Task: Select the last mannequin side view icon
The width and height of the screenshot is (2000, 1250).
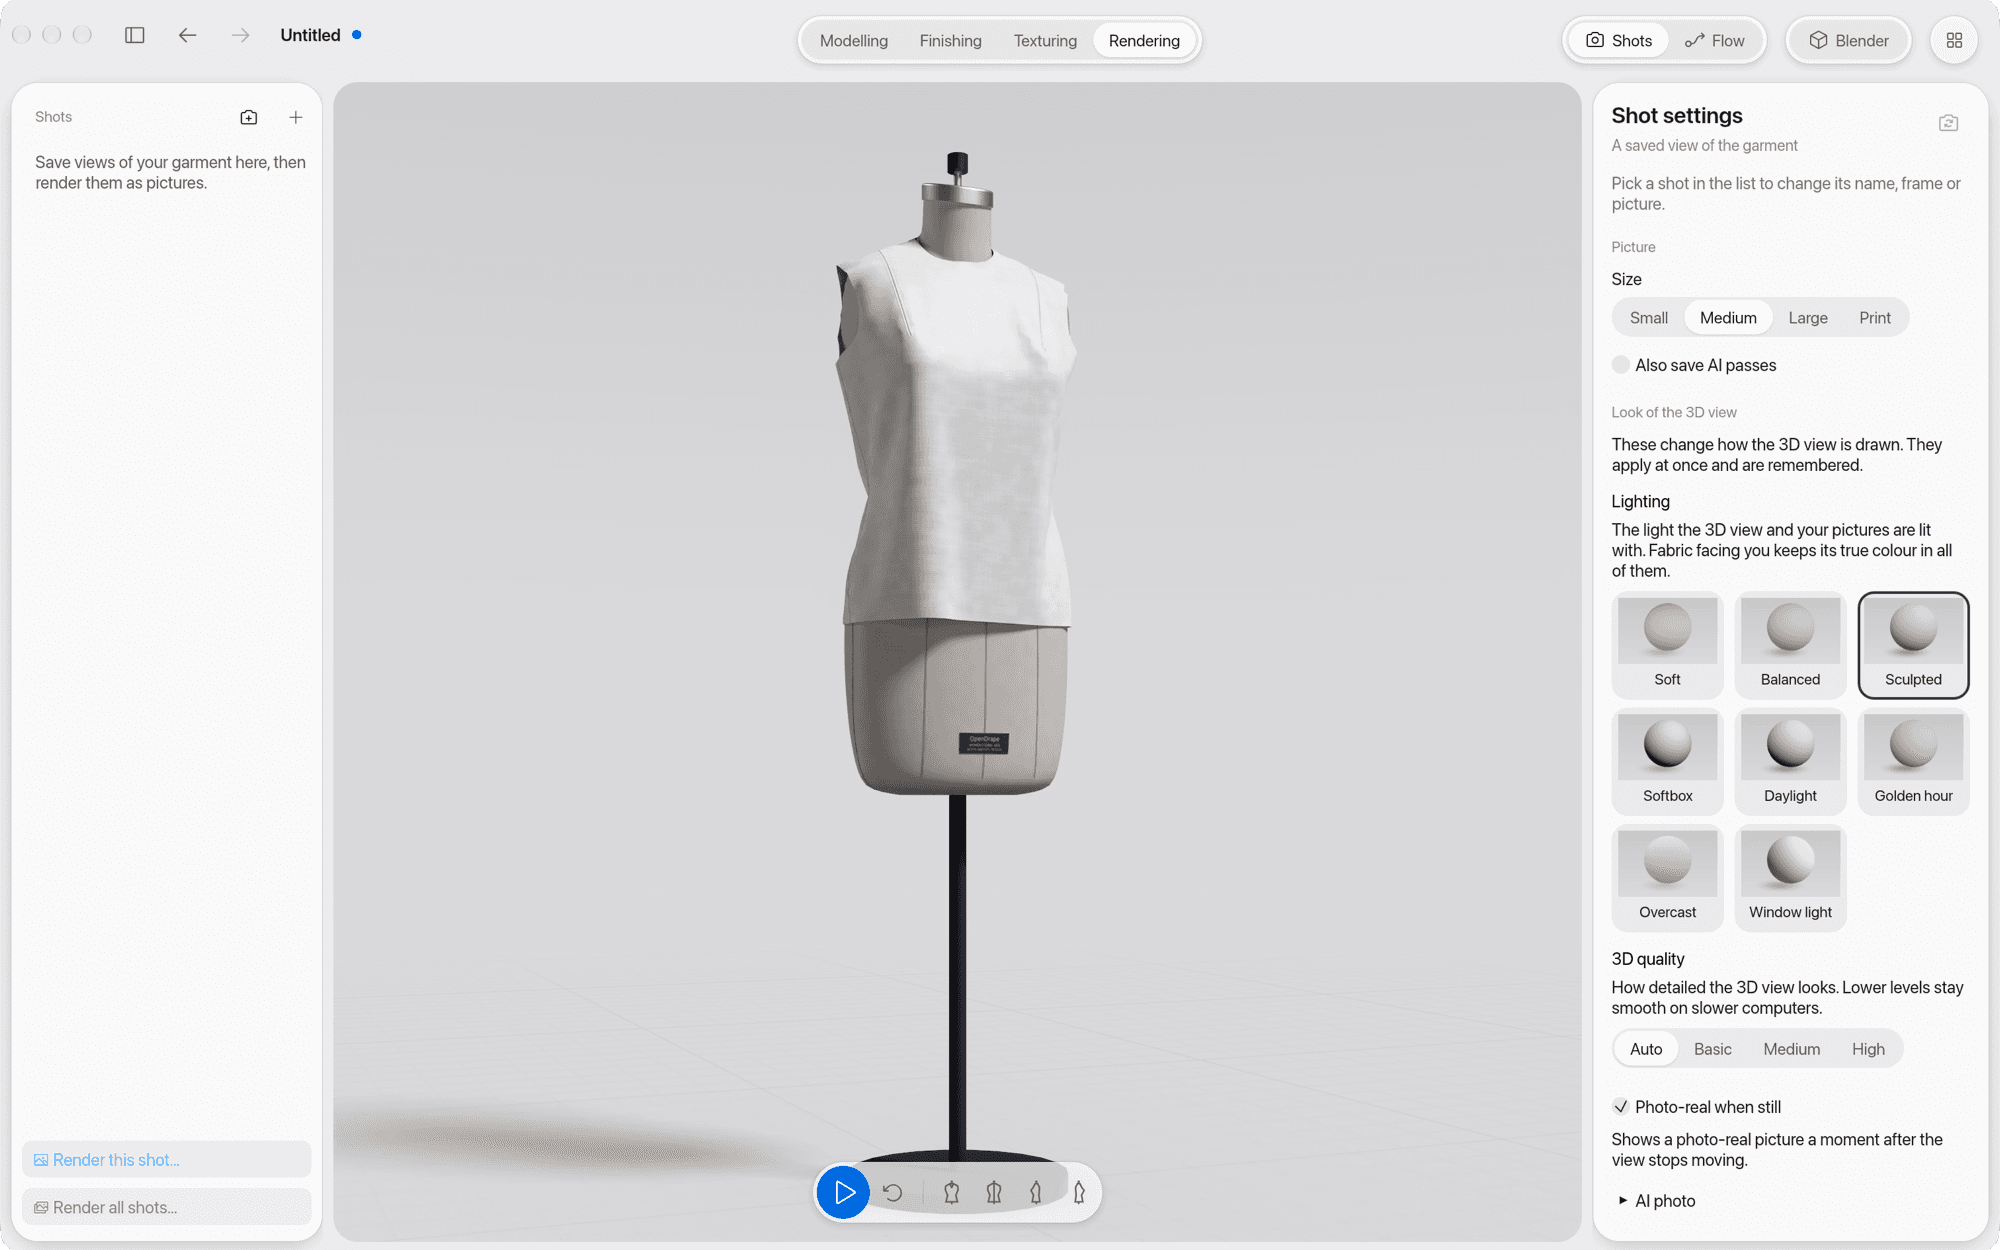Action: (x=1079, y=1192)
